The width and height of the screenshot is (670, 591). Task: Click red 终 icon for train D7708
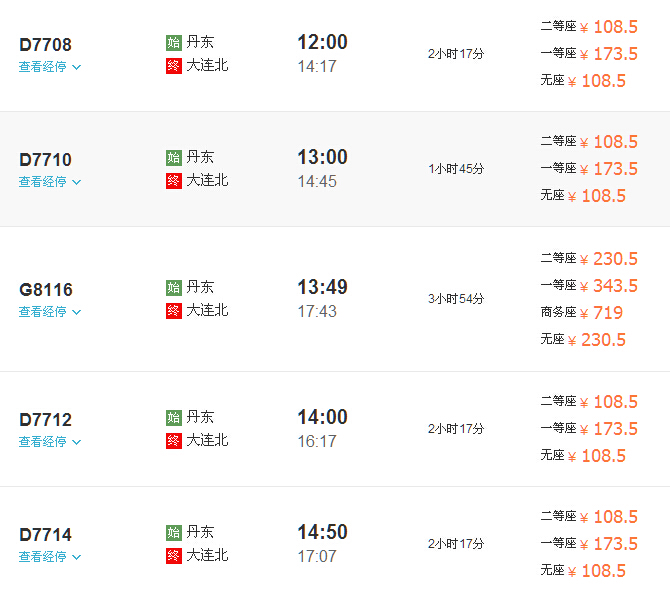point(174,66)
